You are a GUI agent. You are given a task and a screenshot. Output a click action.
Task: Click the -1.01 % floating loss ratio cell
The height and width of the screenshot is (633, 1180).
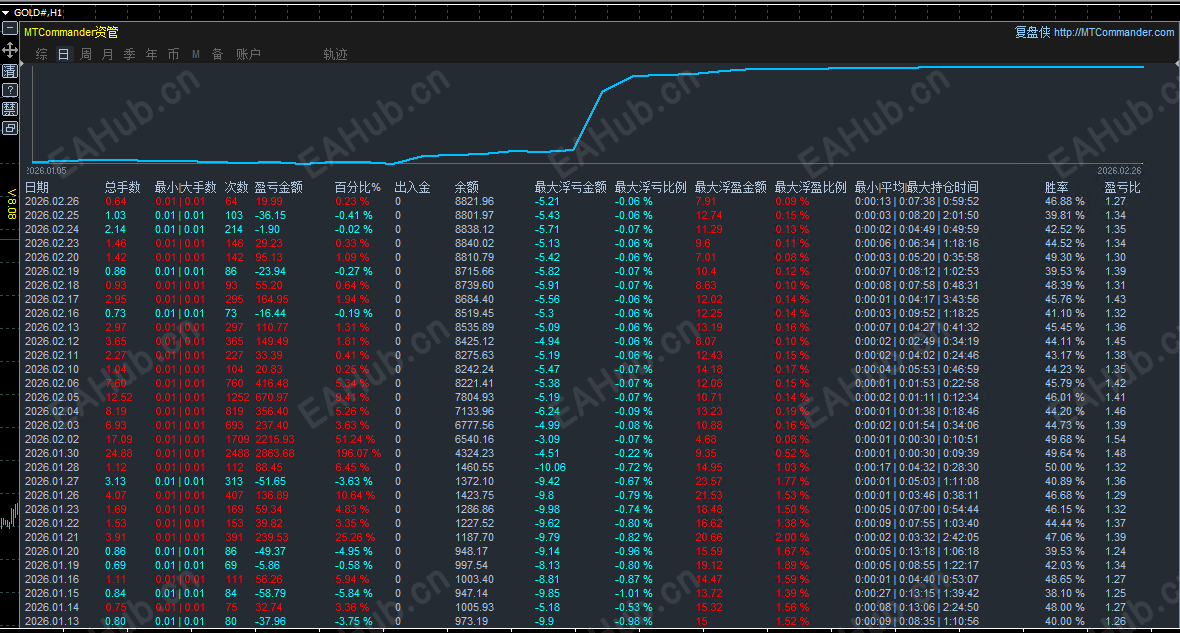(x=634, y=593)
